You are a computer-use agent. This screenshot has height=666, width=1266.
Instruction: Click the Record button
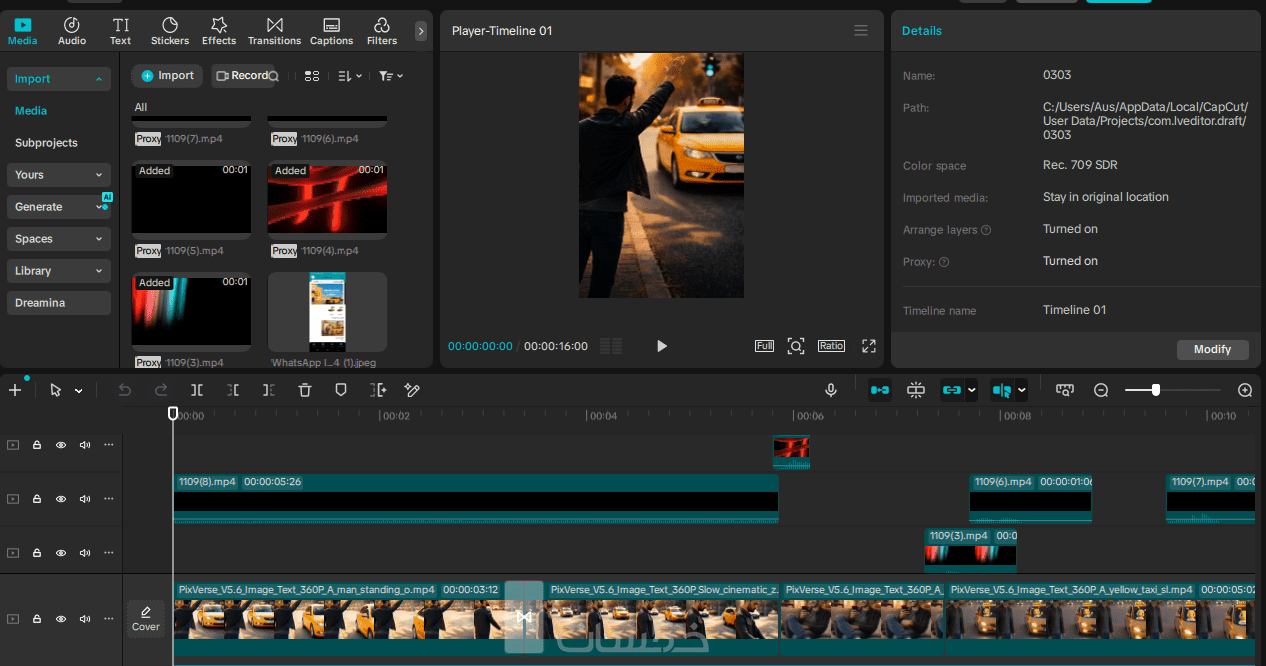242,76
